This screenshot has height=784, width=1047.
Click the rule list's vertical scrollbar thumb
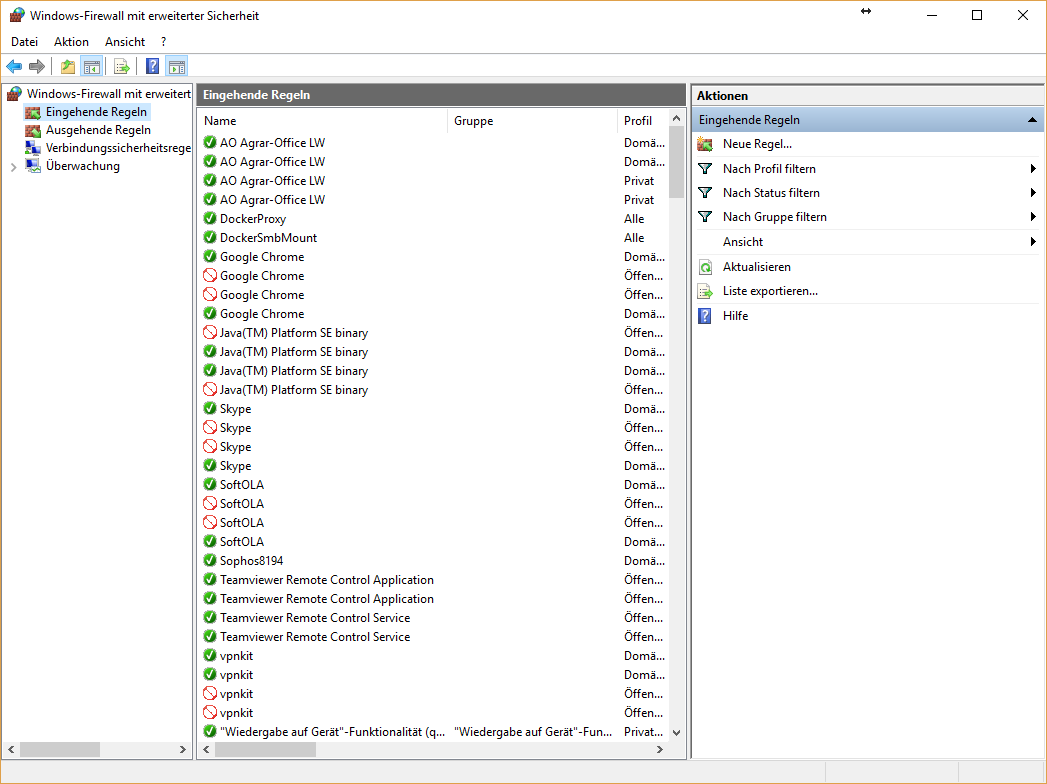676,162
